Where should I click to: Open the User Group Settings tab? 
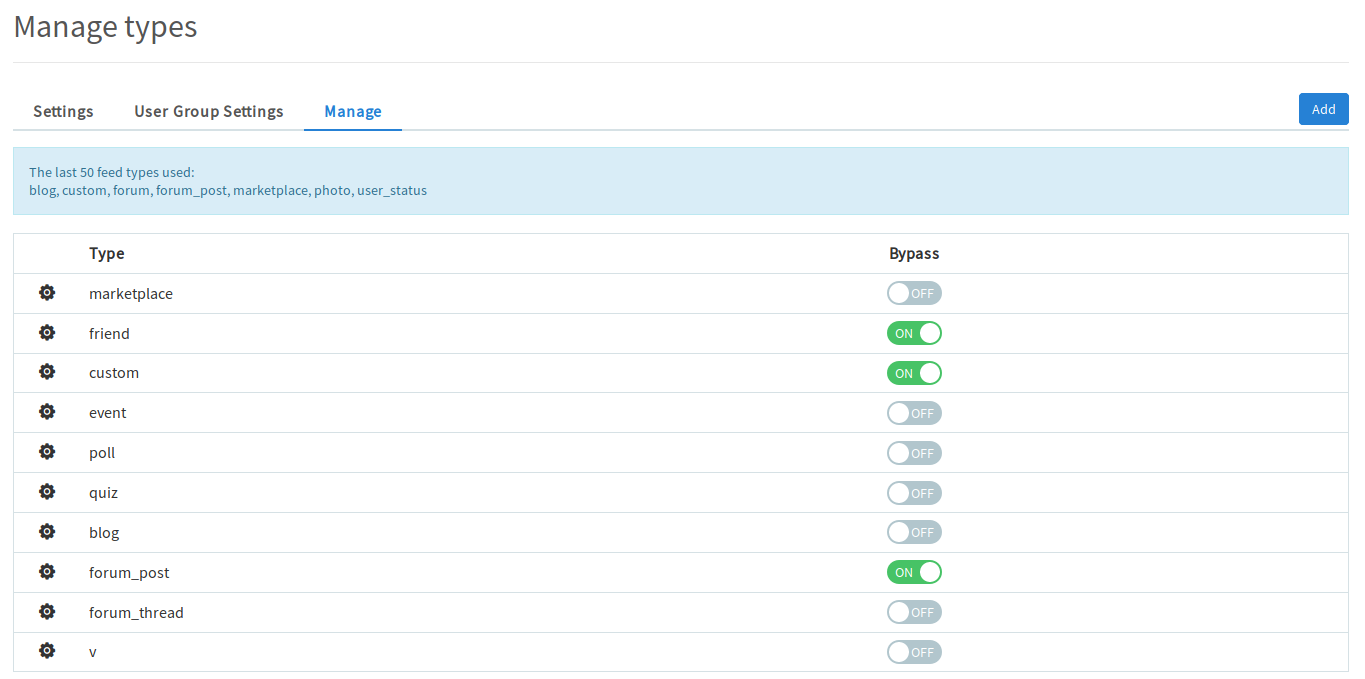pos(209,111)
